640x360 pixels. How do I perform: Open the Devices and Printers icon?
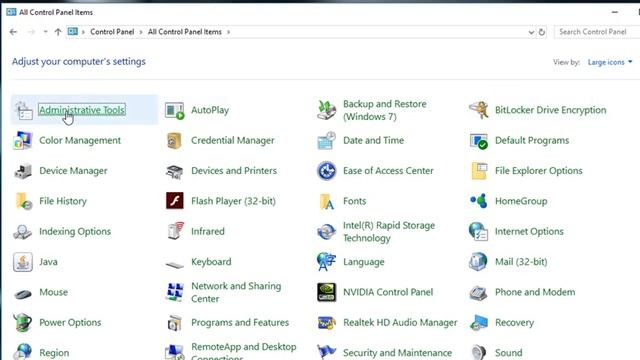pos(175,171)
